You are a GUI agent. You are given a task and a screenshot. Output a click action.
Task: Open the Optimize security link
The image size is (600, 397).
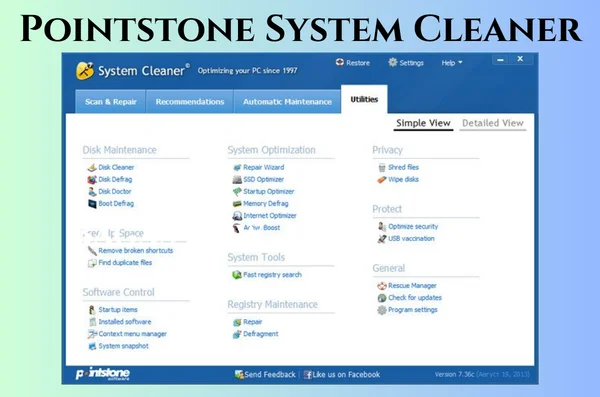click(x=413, y=227)
